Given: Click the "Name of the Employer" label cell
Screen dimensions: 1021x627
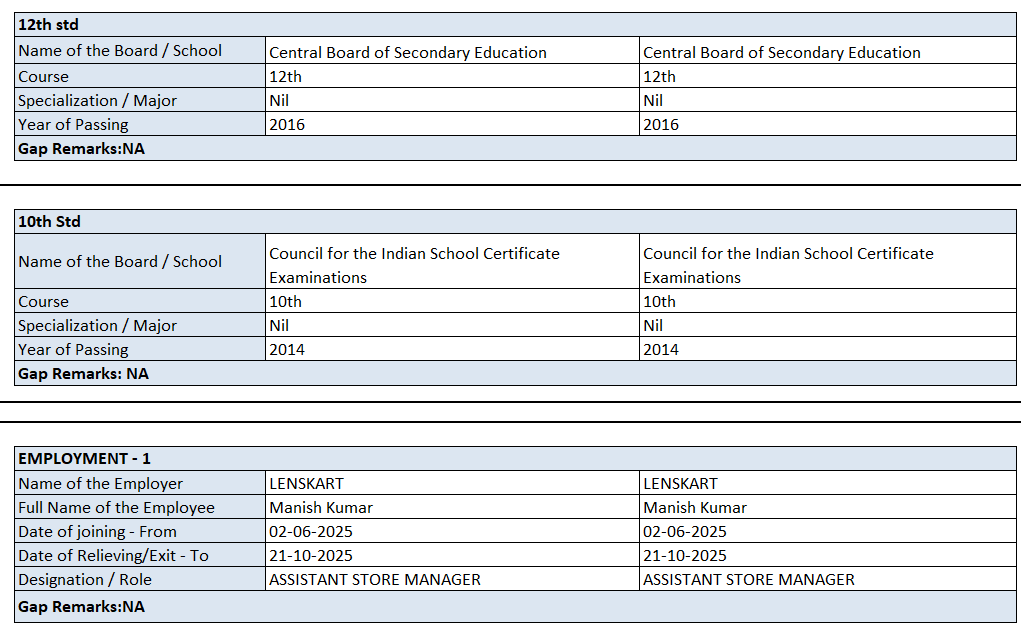Looking at the screenshot, I should [x=100, y=484].
